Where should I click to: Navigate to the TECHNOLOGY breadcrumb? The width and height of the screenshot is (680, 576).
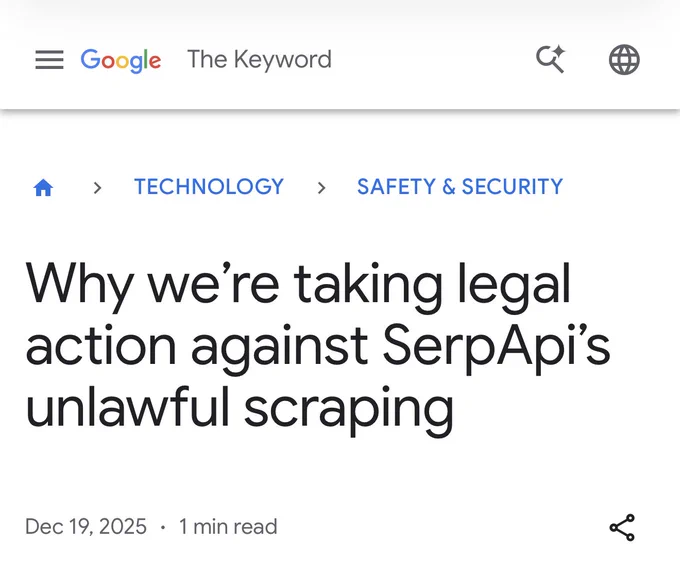click(209, 187)
